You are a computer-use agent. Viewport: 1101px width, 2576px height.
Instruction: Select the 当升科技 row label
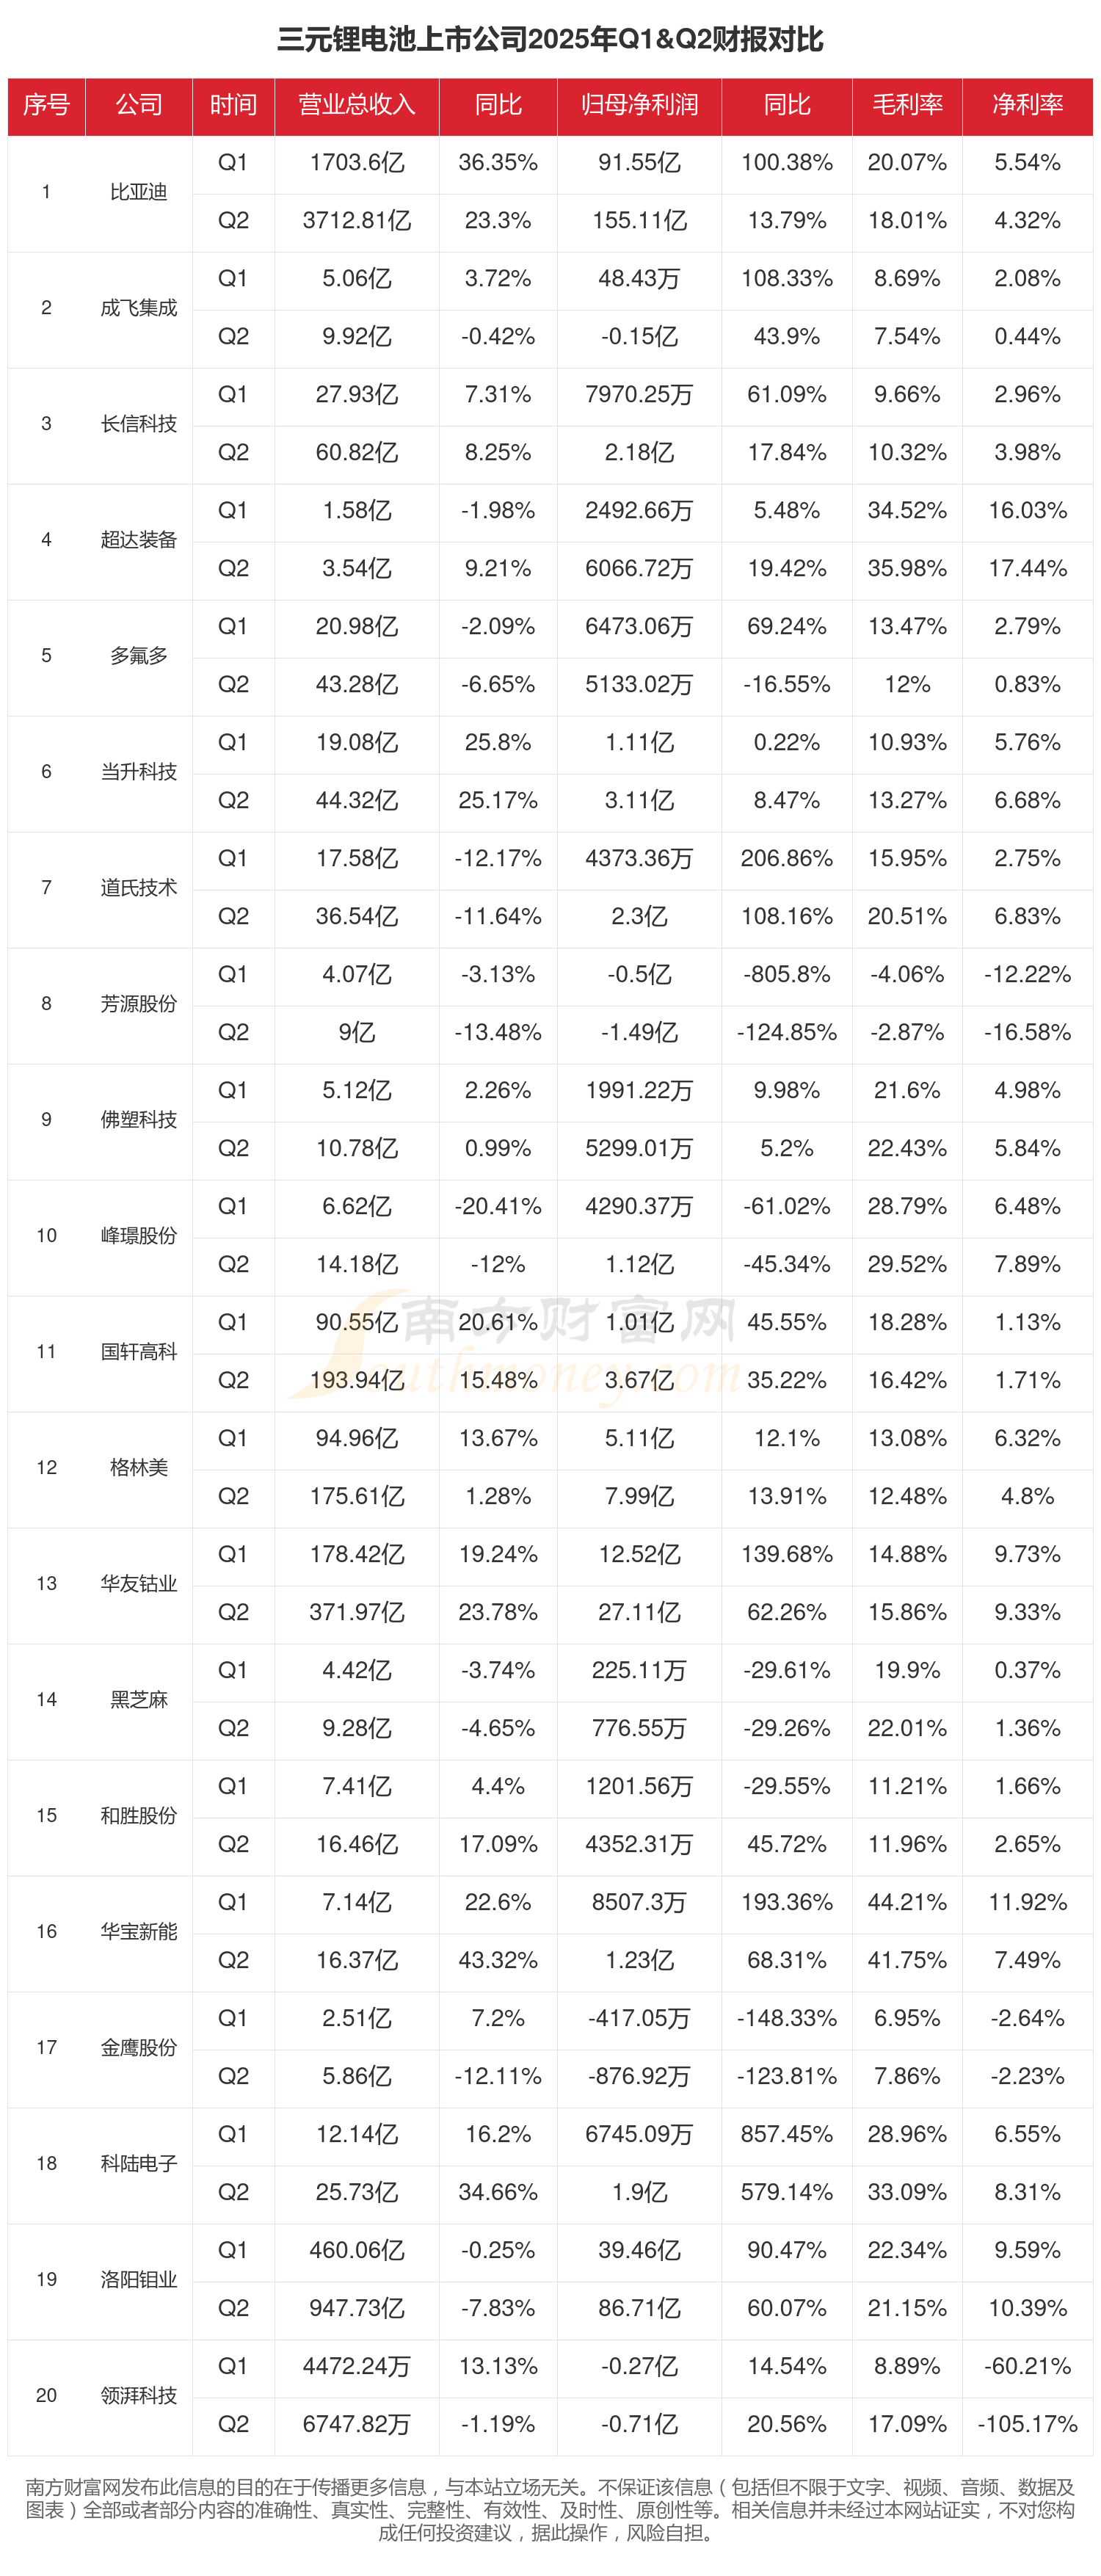[x=138, y=772]
